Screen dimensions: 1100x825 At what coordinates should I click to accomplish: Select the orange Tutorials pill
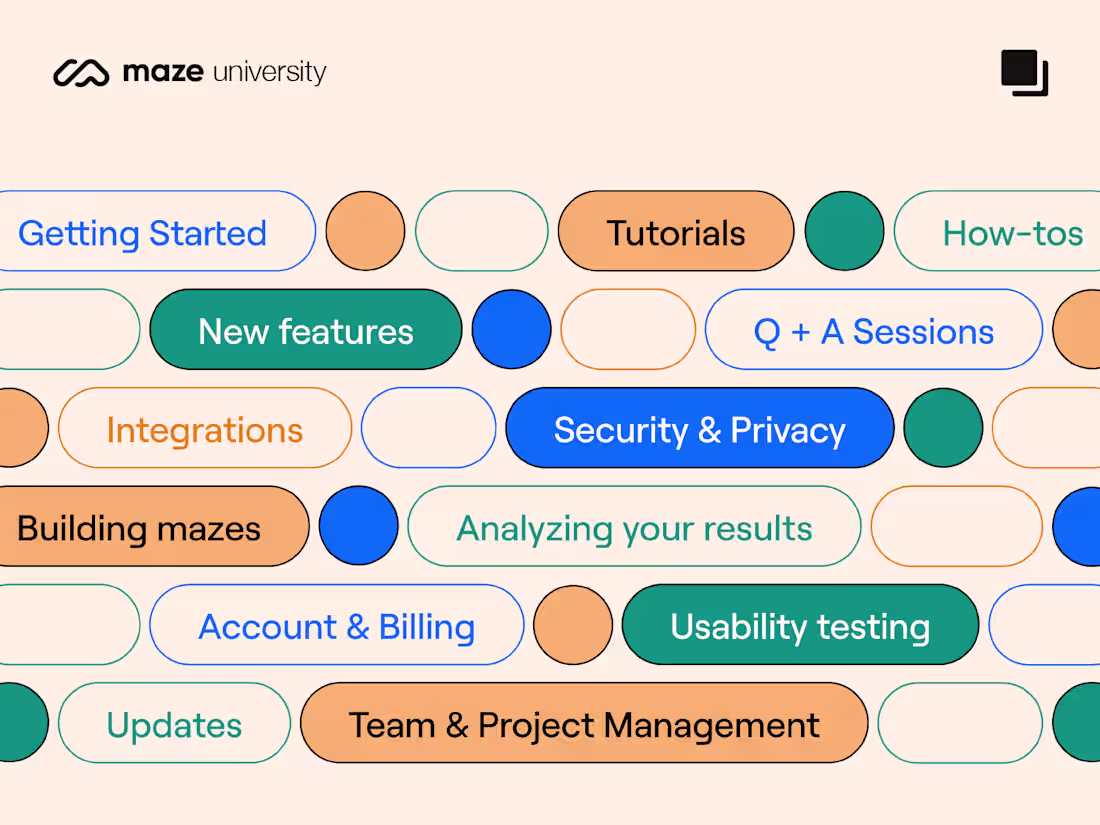[x=676, y=233]
